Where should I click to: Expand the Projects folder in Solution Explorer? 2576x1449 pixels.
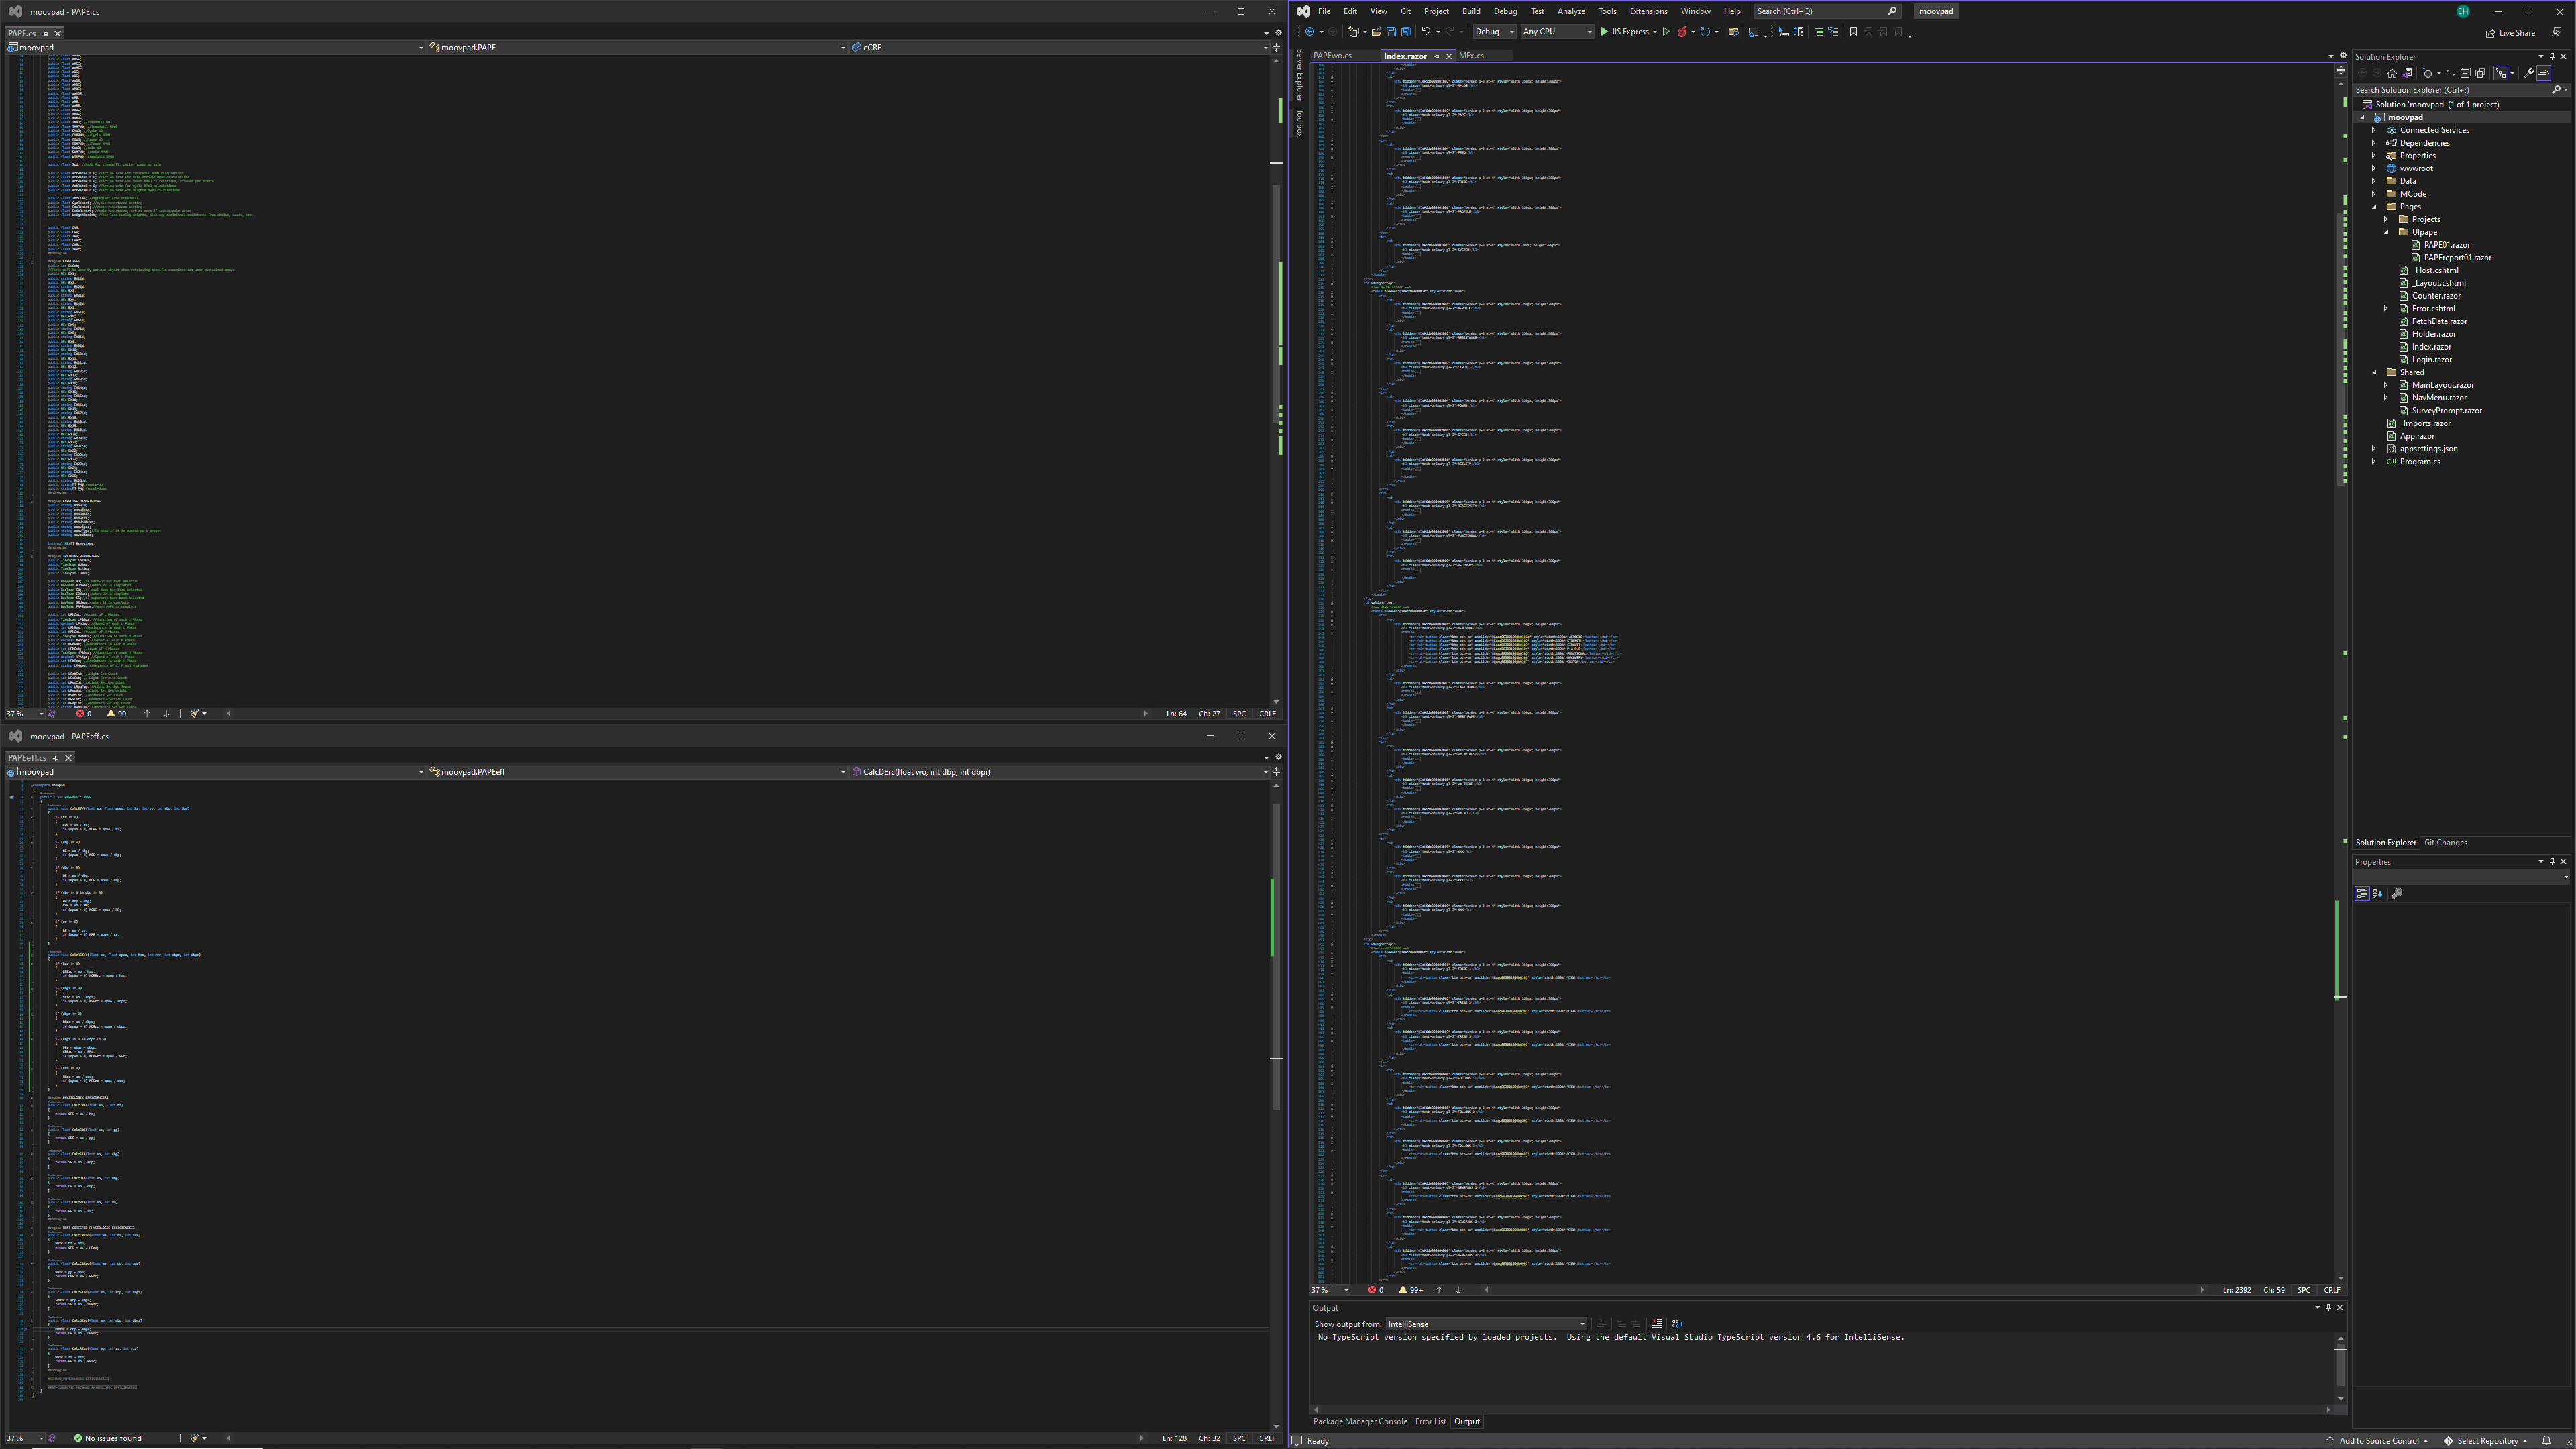tap(2386, 219)
